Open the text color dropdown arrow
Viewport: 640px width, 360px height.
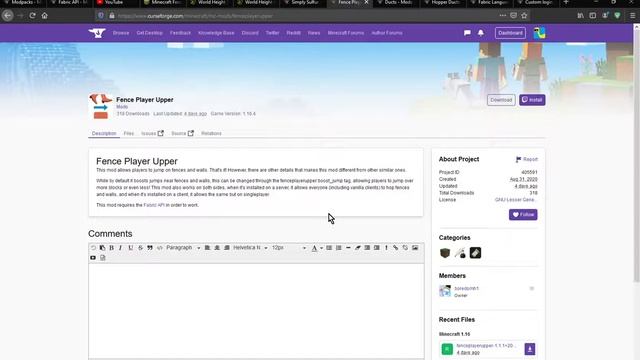[x=321, y=248]
